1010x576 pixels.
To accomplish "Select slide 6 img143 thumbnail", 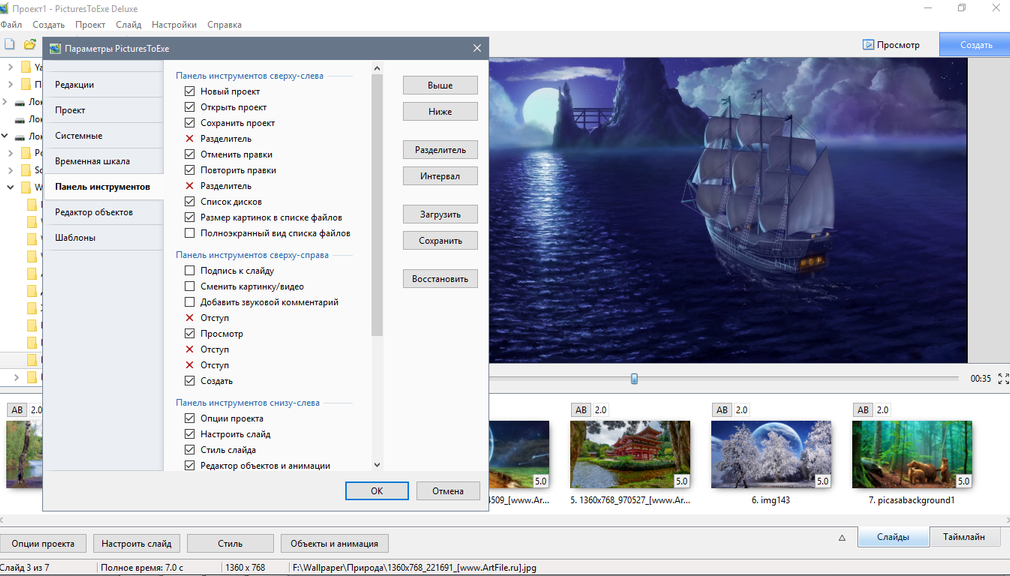I will point(771,454).
